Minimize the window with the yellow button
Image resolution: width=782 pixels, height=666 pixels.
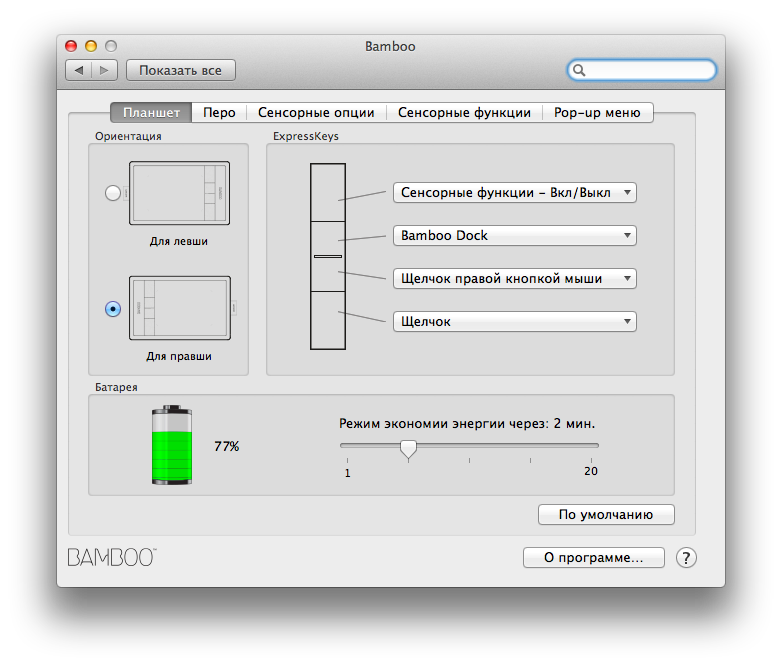pyautogui.click(x=91, y=46)
